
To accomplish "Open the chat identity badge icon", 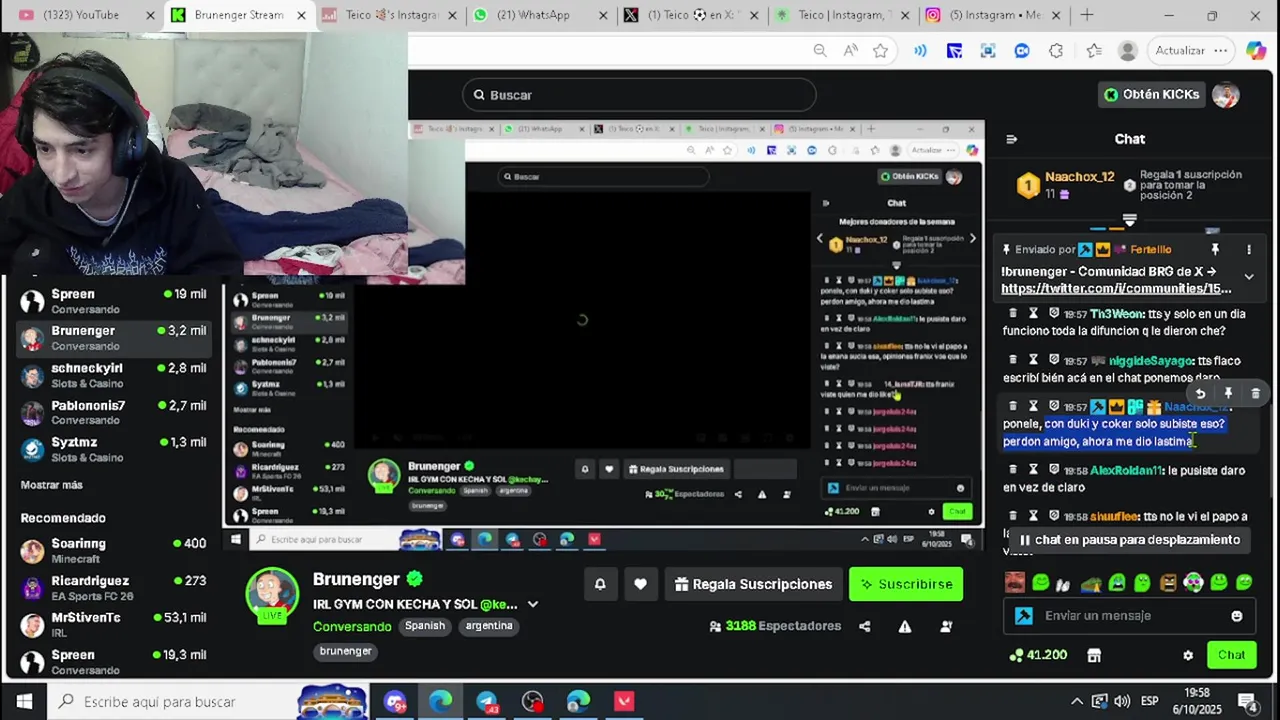I will 1024,616.
